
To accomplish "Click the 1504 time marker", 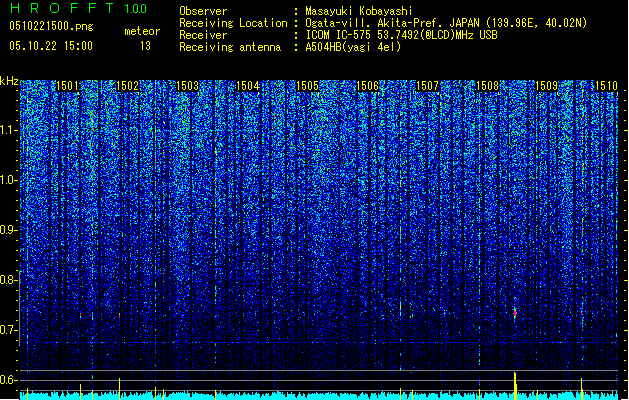I will pos(248,86).
